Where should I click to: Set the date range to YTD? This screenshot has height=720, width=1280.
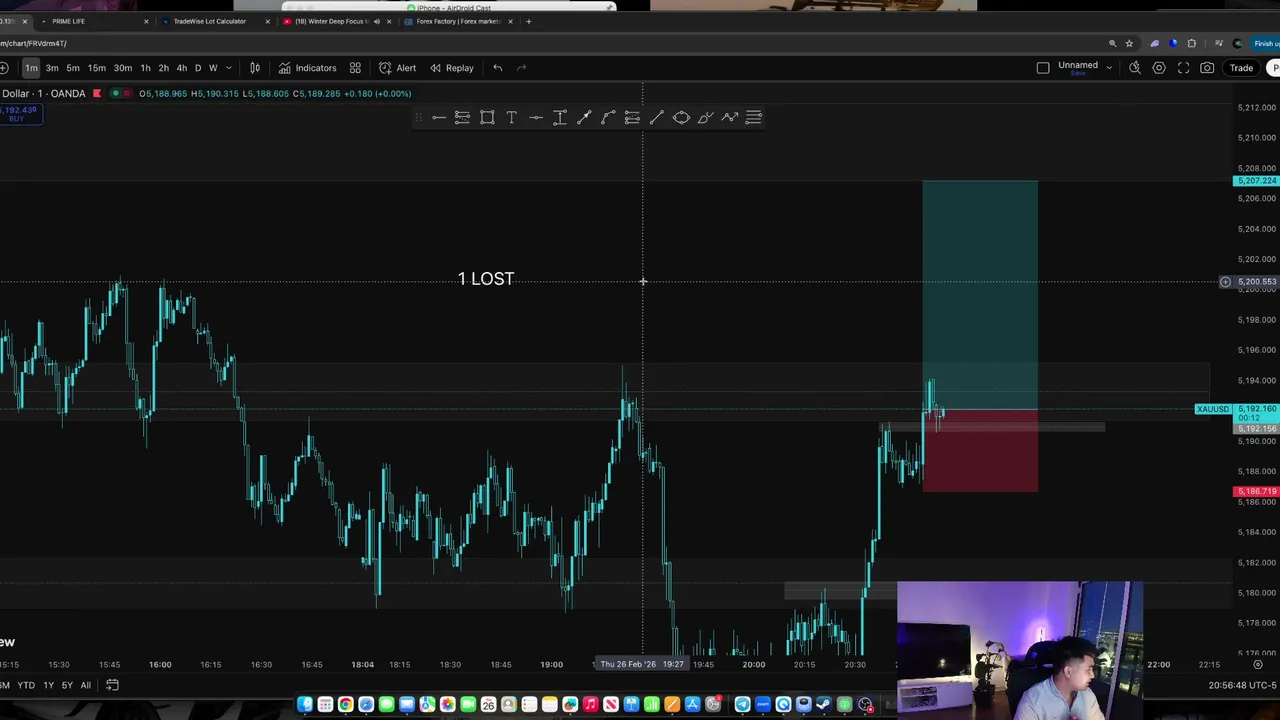point(26,685)
